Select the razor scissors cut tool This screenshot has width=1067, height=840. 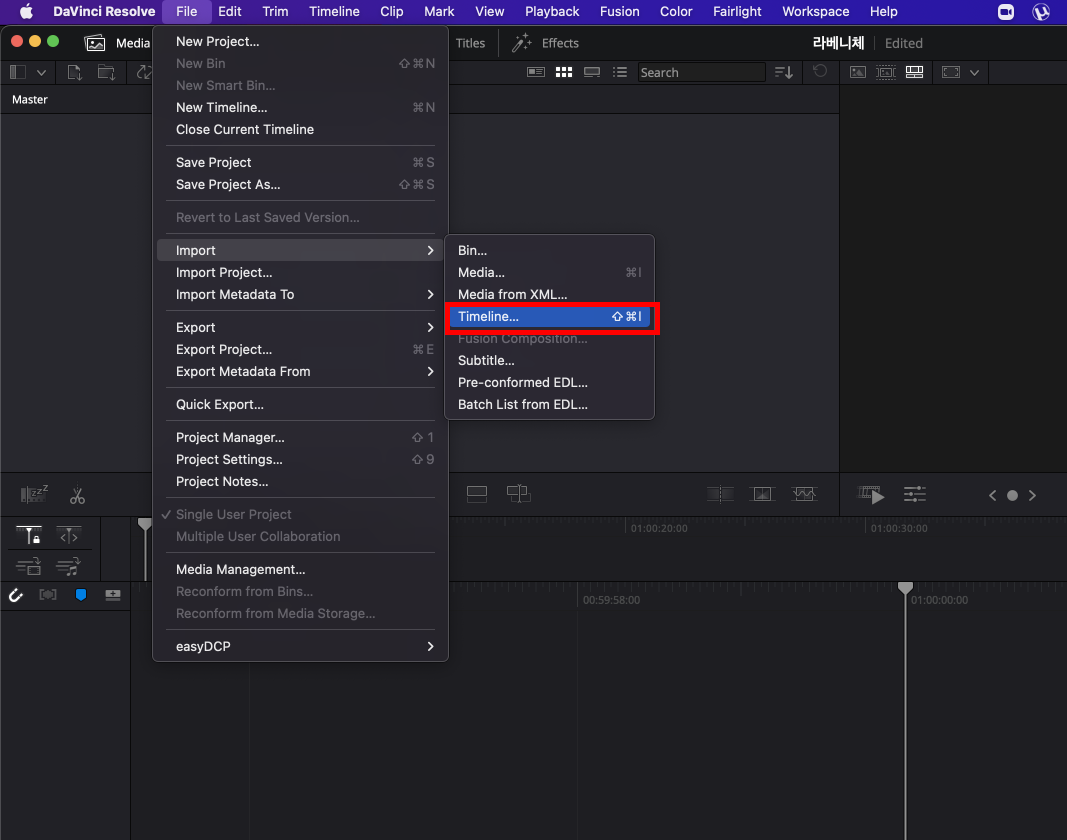pos(77,496)
